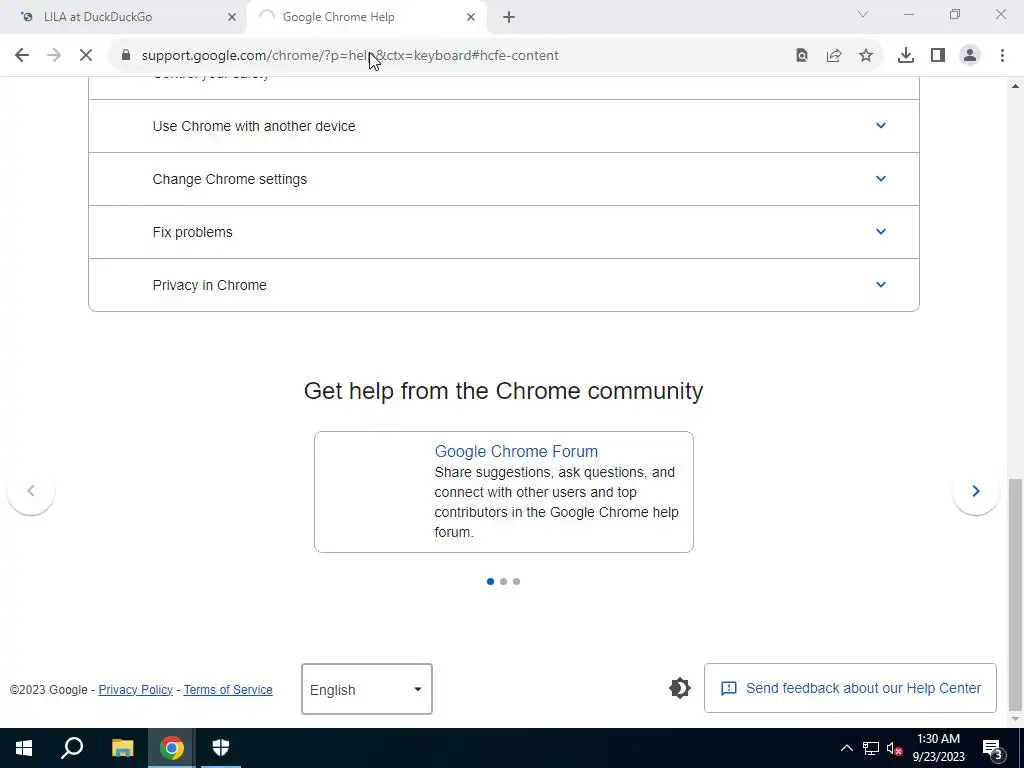Stop loading the page

point(86,56)
